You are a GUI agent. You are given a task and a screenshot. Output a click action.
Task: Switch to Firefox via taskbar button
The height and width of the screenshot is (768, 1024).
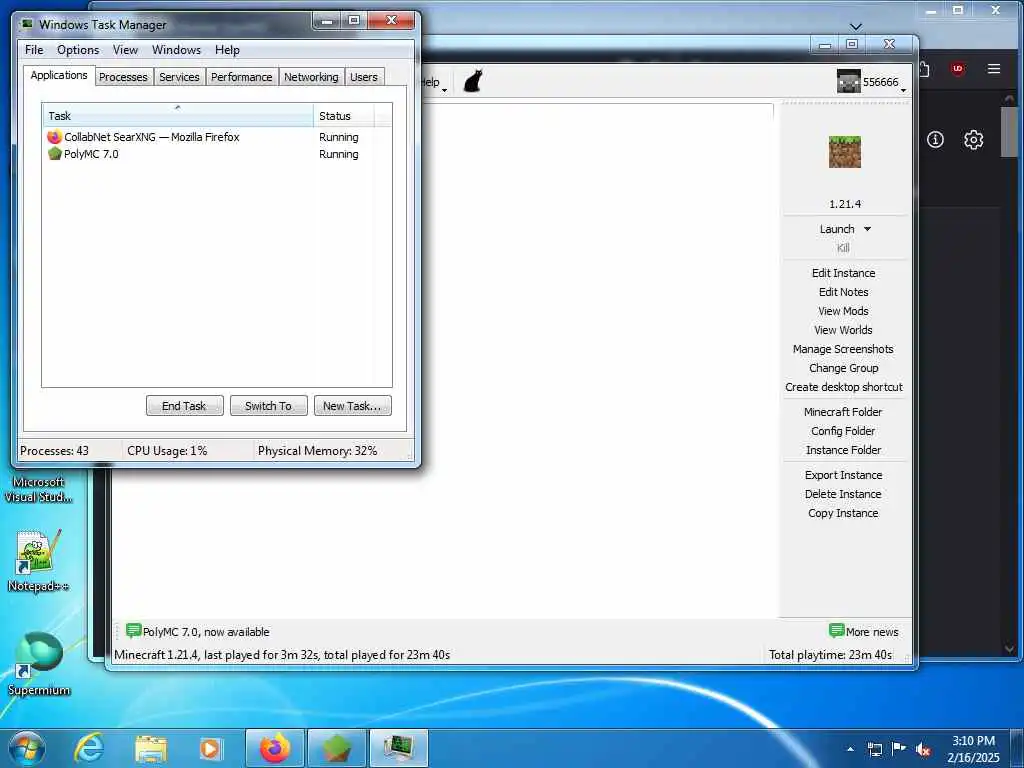pos(275,748)
